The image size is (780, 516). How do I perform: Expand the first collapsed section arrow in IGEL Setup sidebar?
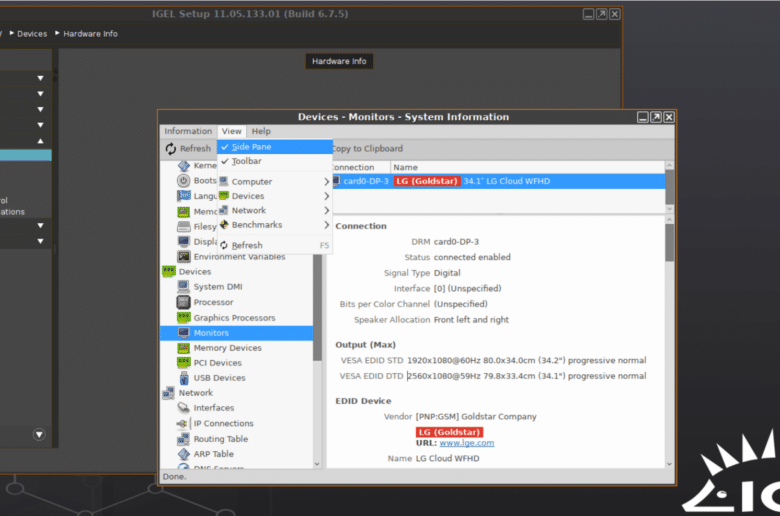pos(40,78)
